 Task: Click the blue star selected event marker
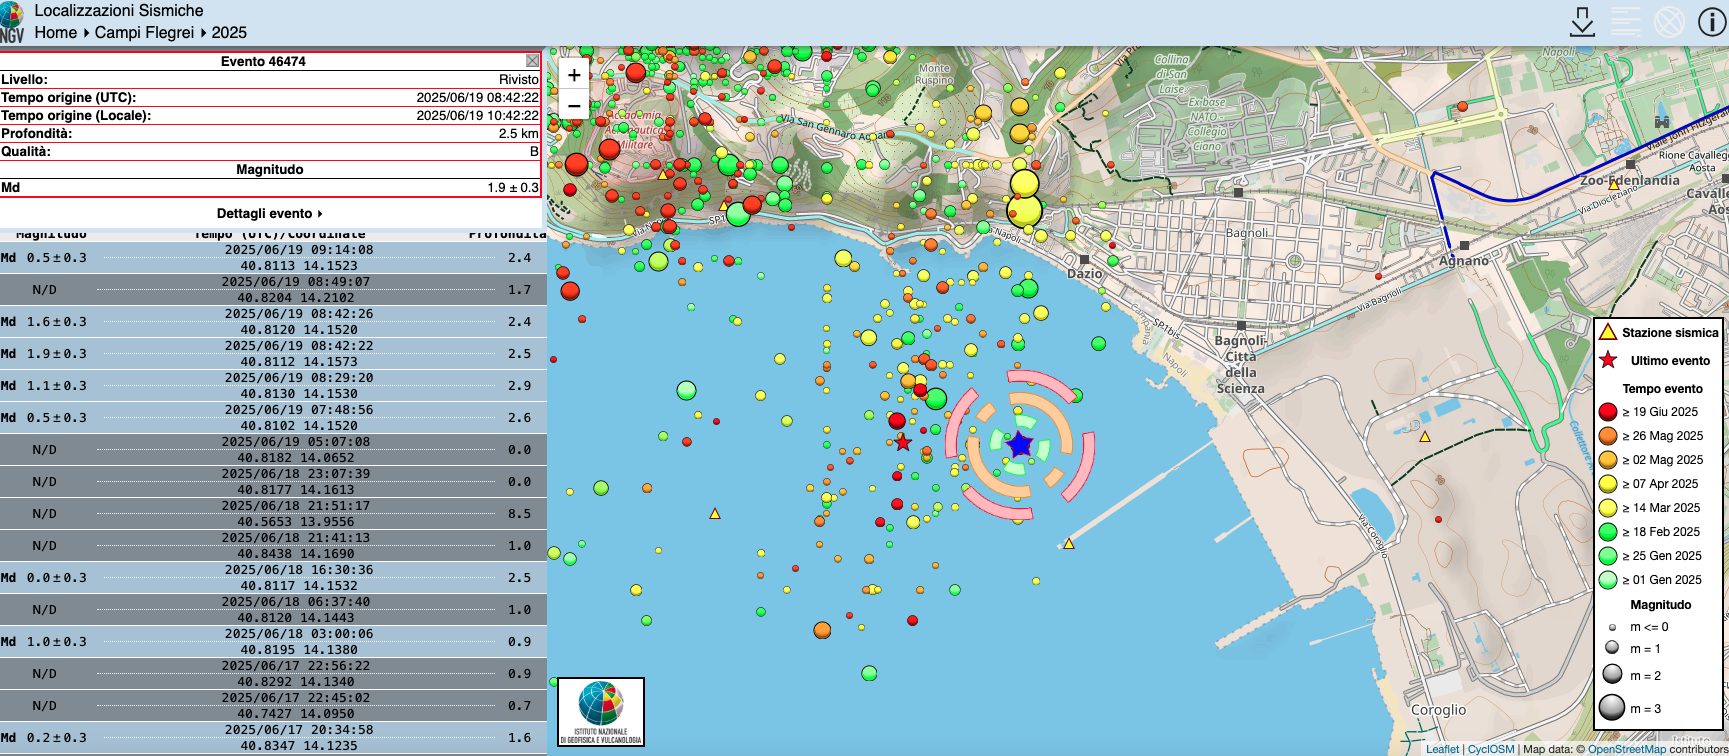coord(1019,445)
